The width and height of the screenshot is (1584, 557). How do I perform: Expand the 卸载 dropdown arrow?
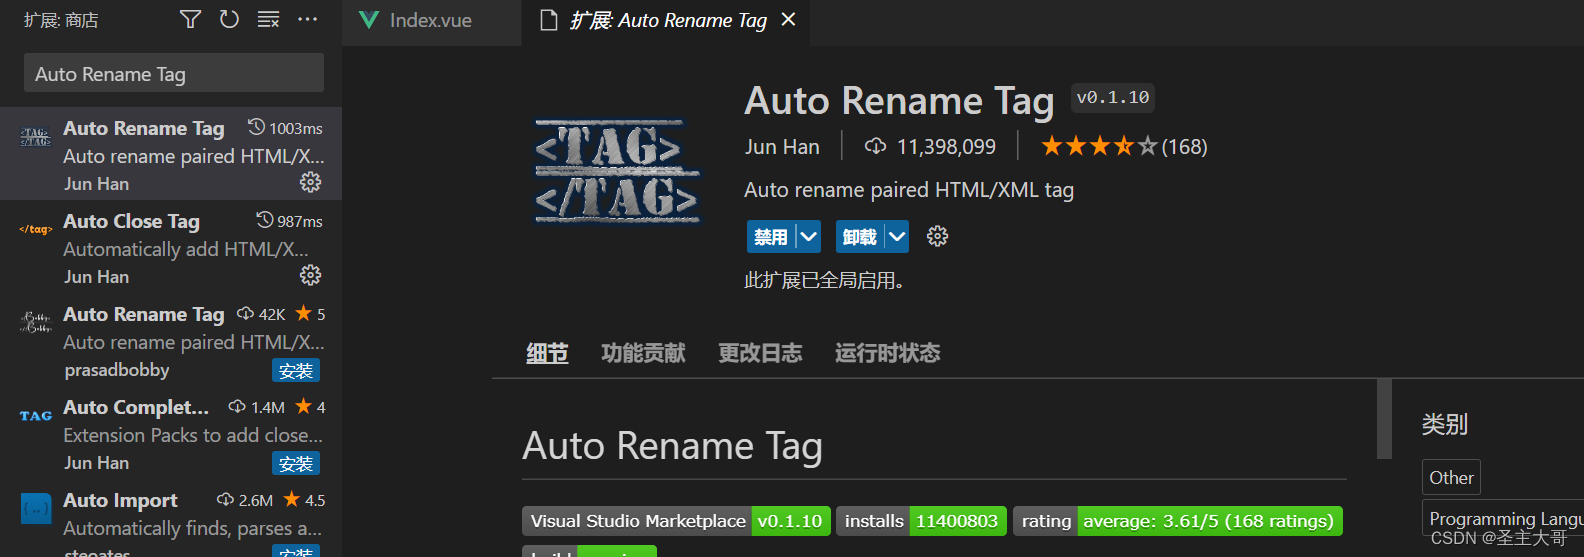pos(897,236)
